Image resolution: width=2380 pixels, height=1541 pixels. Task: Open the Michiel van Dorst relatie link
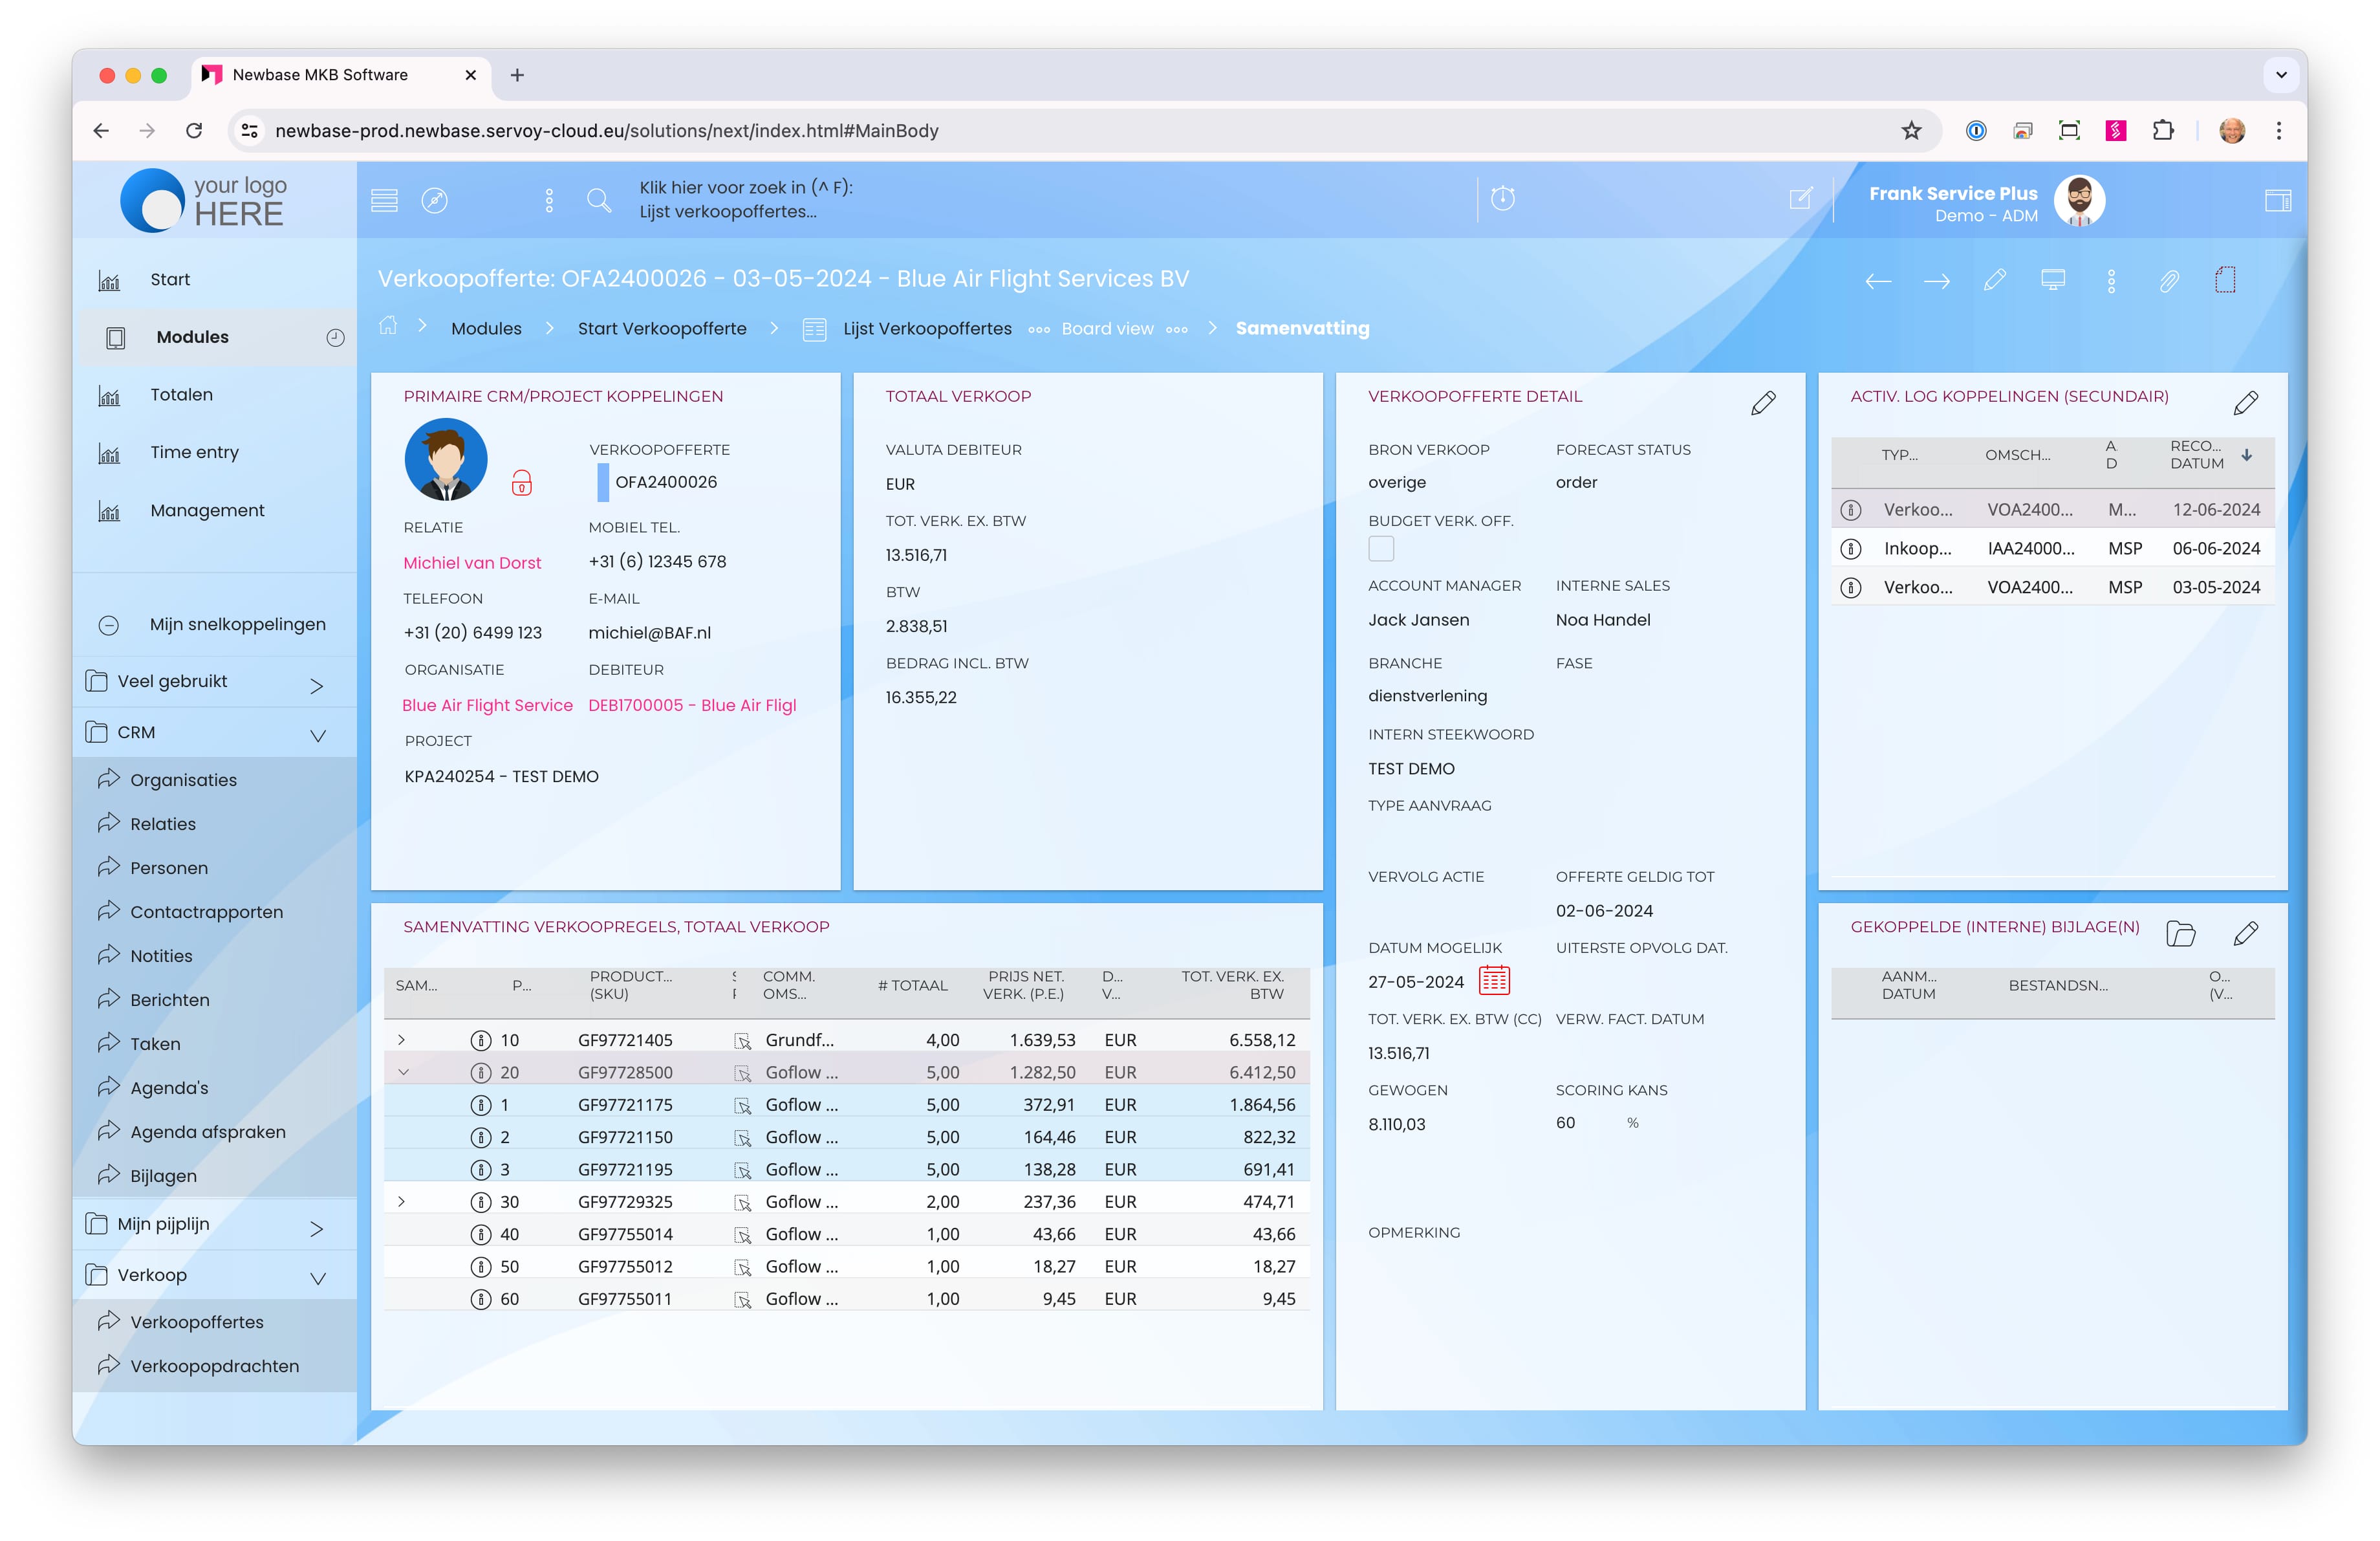coord(472,563)
